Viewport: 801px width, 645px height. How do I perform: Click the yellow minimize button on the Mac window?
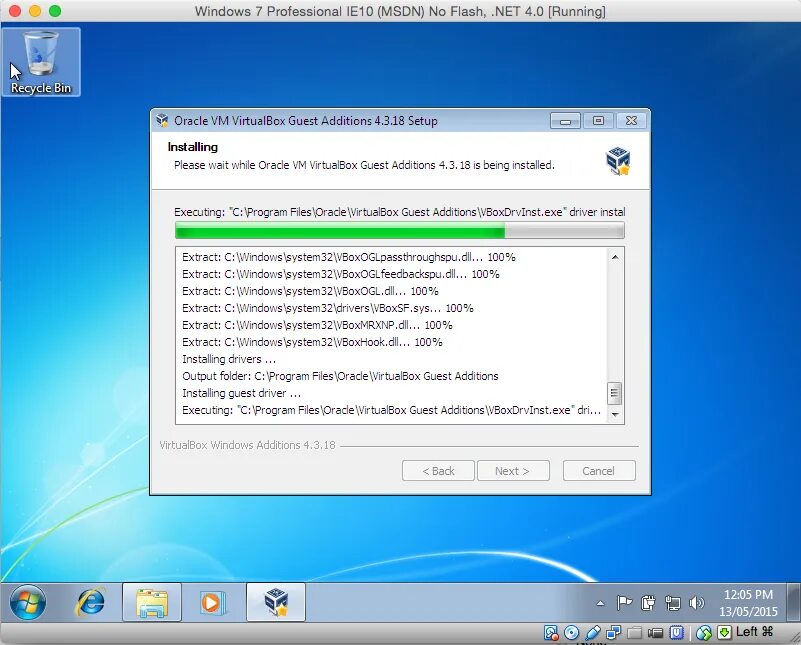[x=35, y=11]
